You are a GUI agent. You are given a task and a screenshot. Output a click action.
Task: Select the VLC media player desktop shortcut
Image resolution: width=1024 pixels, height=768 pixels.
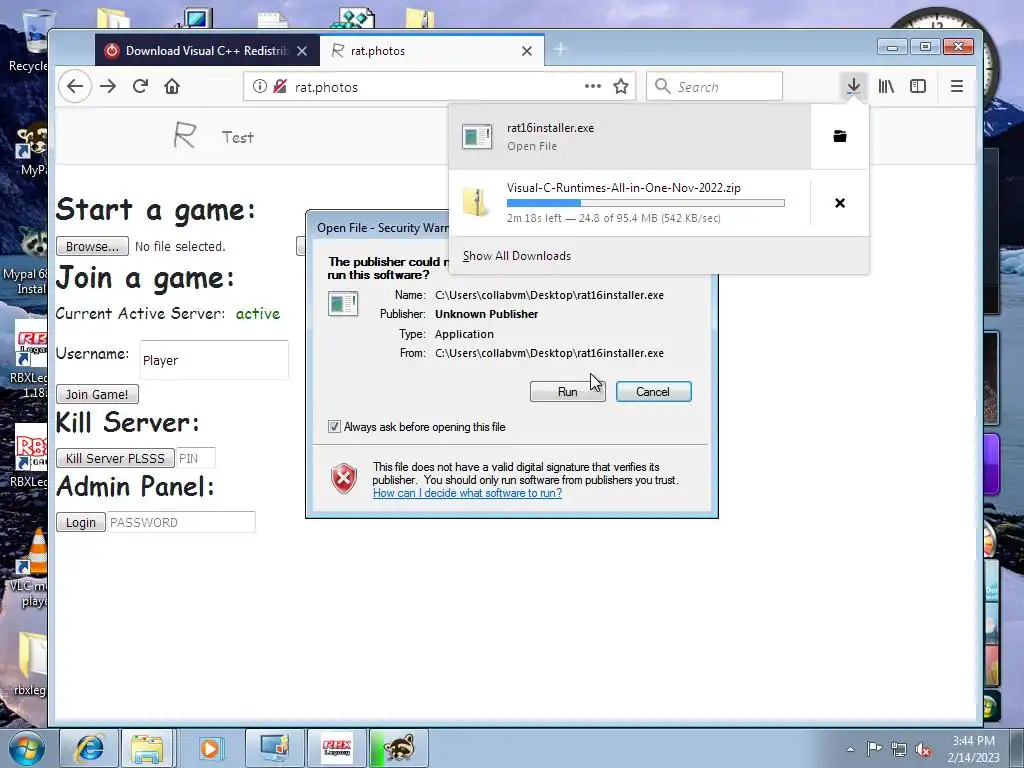(x=27, y=567)
